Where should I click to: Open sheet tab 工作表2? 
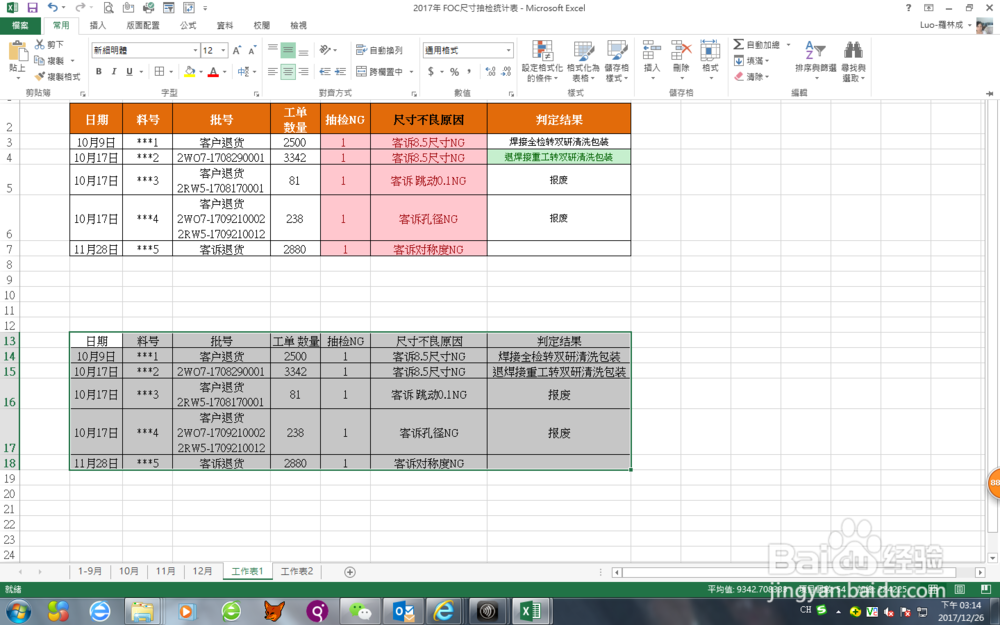pos(297,571)
